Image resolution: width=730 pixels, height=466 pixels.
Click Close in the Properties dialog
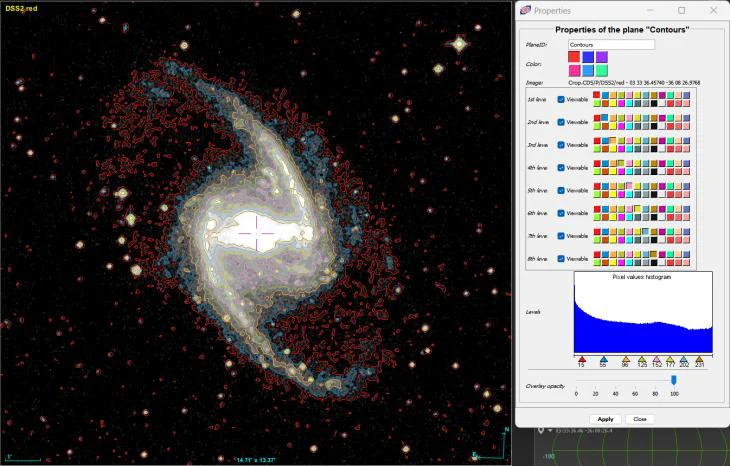click(x=640, y=419)
